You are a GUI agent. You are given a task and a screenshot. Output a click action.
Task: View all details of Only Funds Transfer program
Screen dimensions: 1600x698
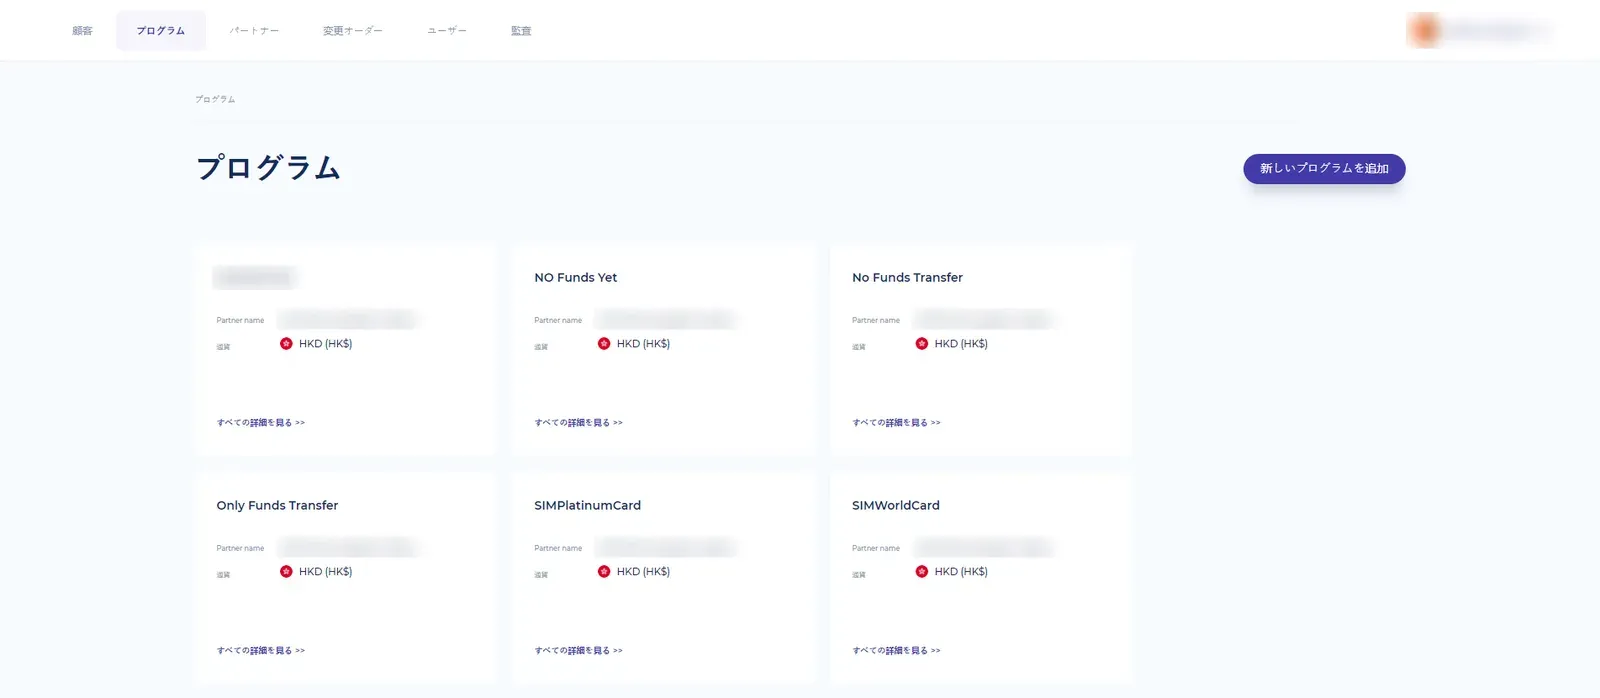point(261,651)
